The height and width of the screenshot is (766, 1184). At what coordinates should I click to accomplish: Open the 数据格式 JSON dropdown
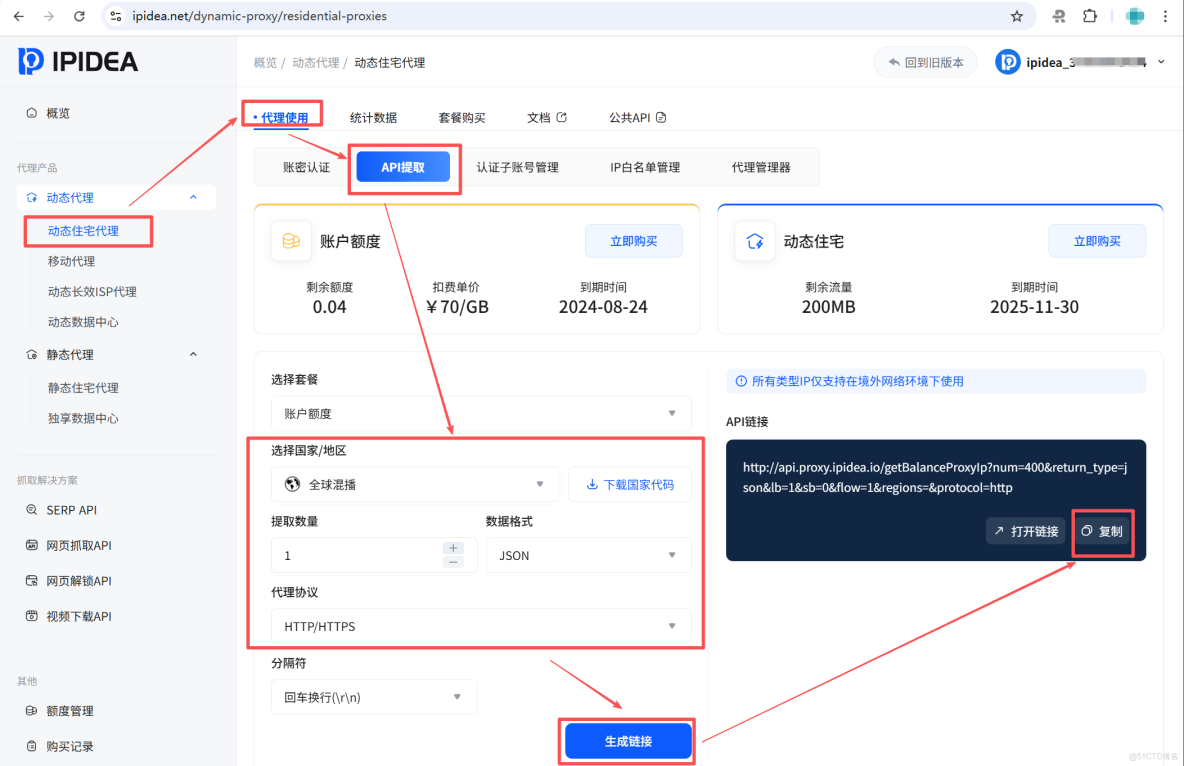click(x=587, y=555)
